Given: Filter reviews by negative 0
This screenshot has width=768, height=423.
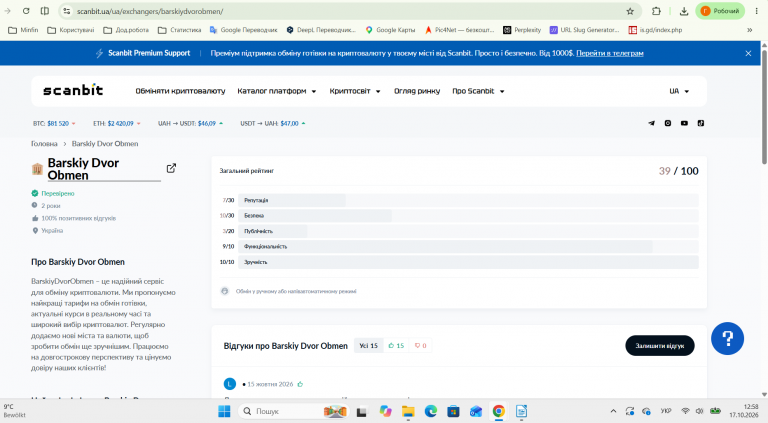Looking at the screenshot, I should (x=420, y=346).
